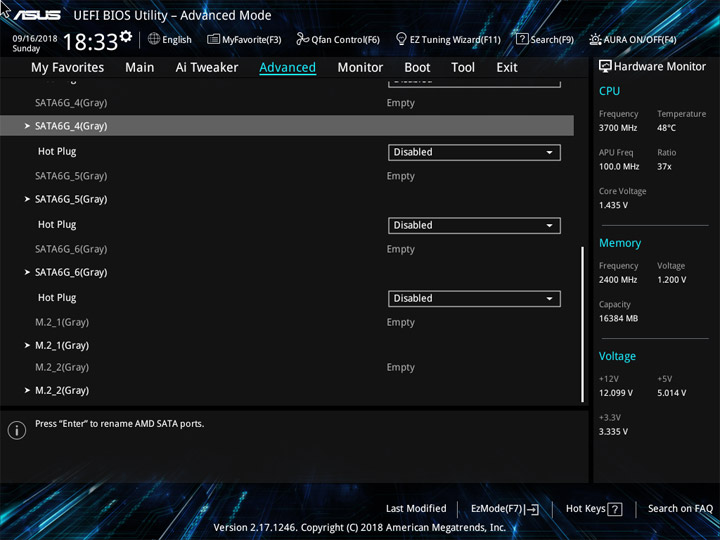Open the Ai Tweaker tab
This screenshot has width=720, height=540.
coord(207,68)
